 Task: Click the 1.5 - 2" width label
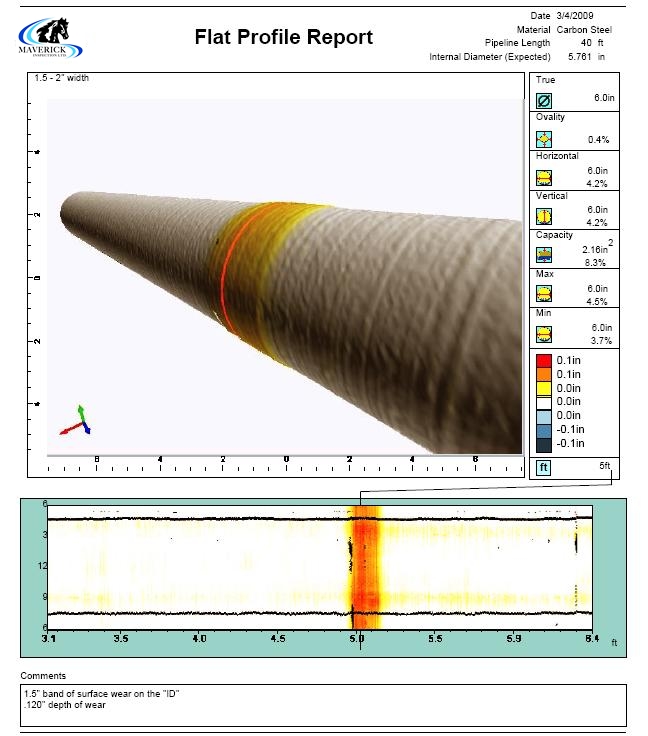point(61,78)
